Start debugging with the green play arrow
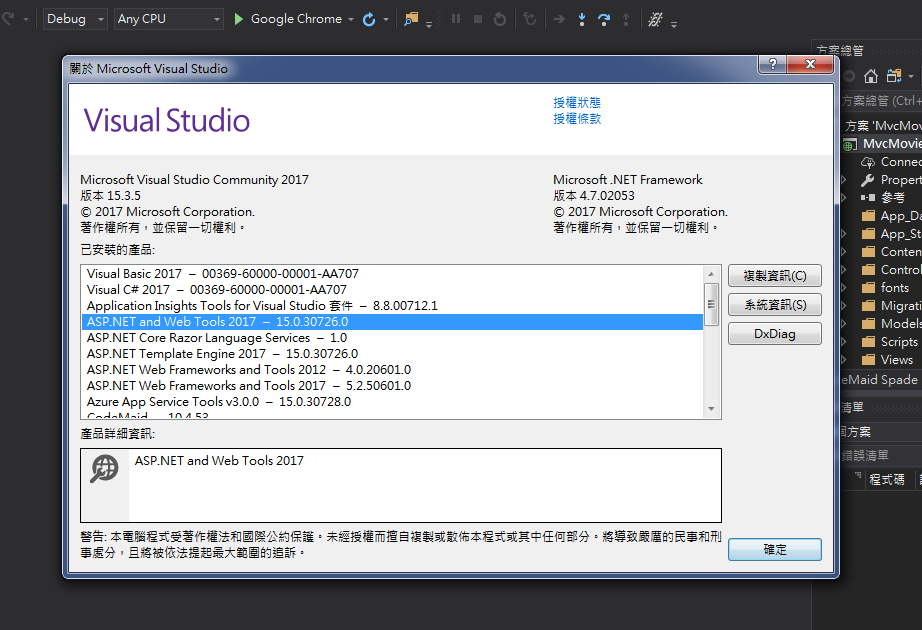Image resolution: width=922 pixels, height=630 pixels. pos(239,19)
